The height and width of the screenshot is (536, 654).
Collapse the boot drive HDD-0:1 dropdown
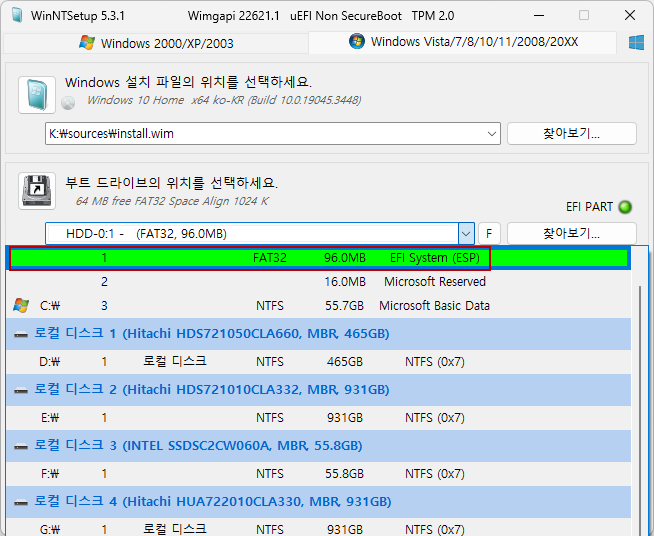point(466,234)
